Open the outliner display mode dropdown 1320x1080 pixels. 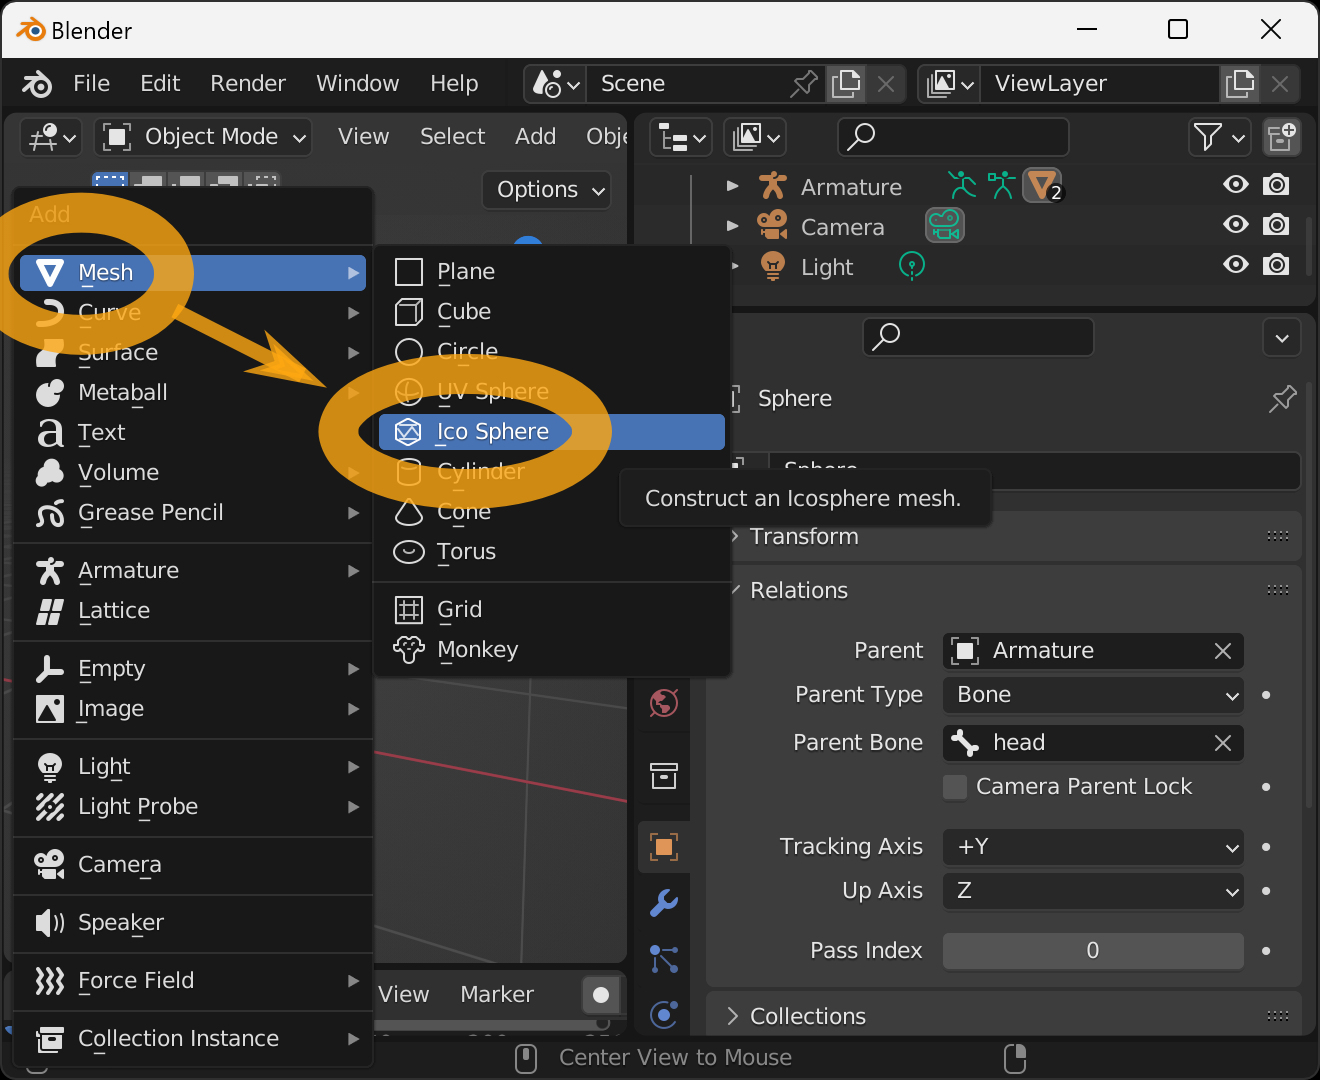755,137
